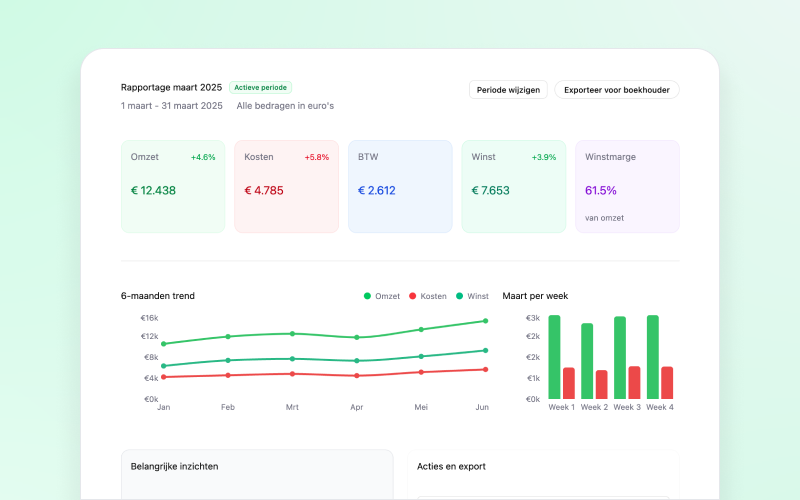
Task: Click the +4.6% Omzet change label
Action: click(x=203, y=157)
